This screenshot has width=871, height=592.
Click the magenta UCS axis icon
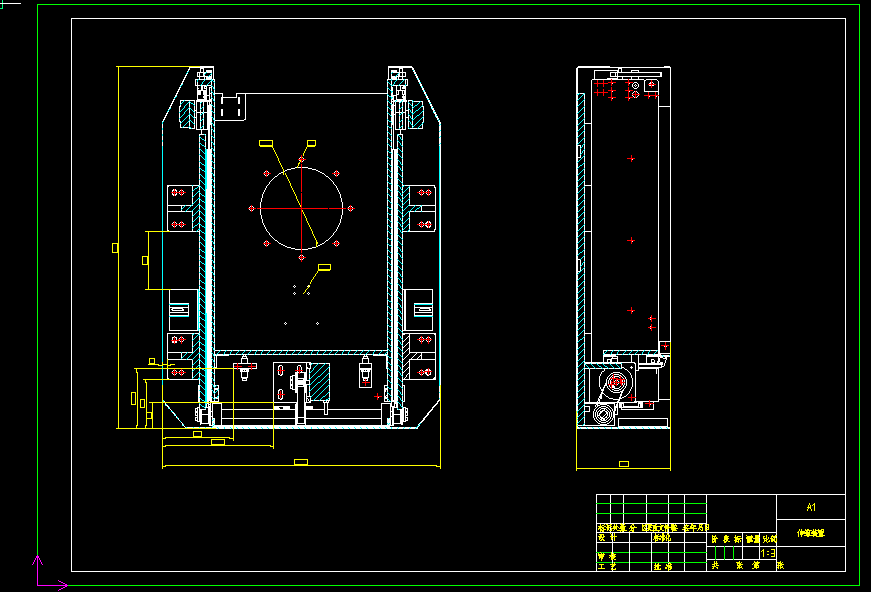pyautogui.click(x=51, y=571)
